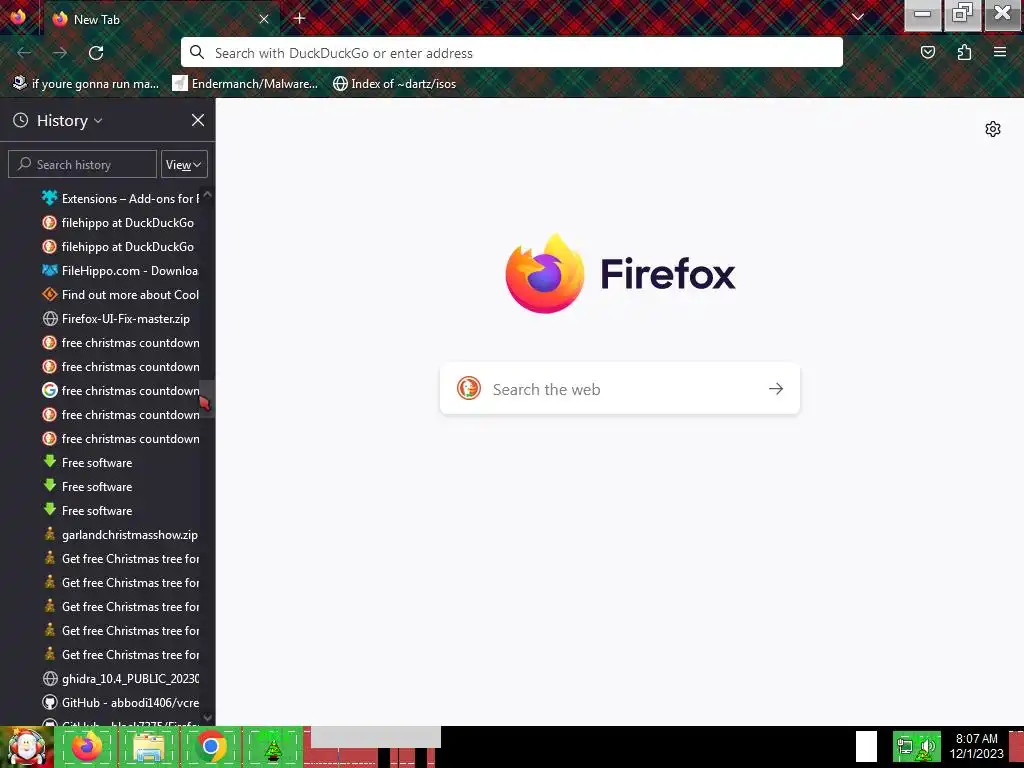The image size is (1024, 768).
Task: Open the taskbar clock showing 8:07 AM
Action: pyautogui.click(x=976, y=746)
